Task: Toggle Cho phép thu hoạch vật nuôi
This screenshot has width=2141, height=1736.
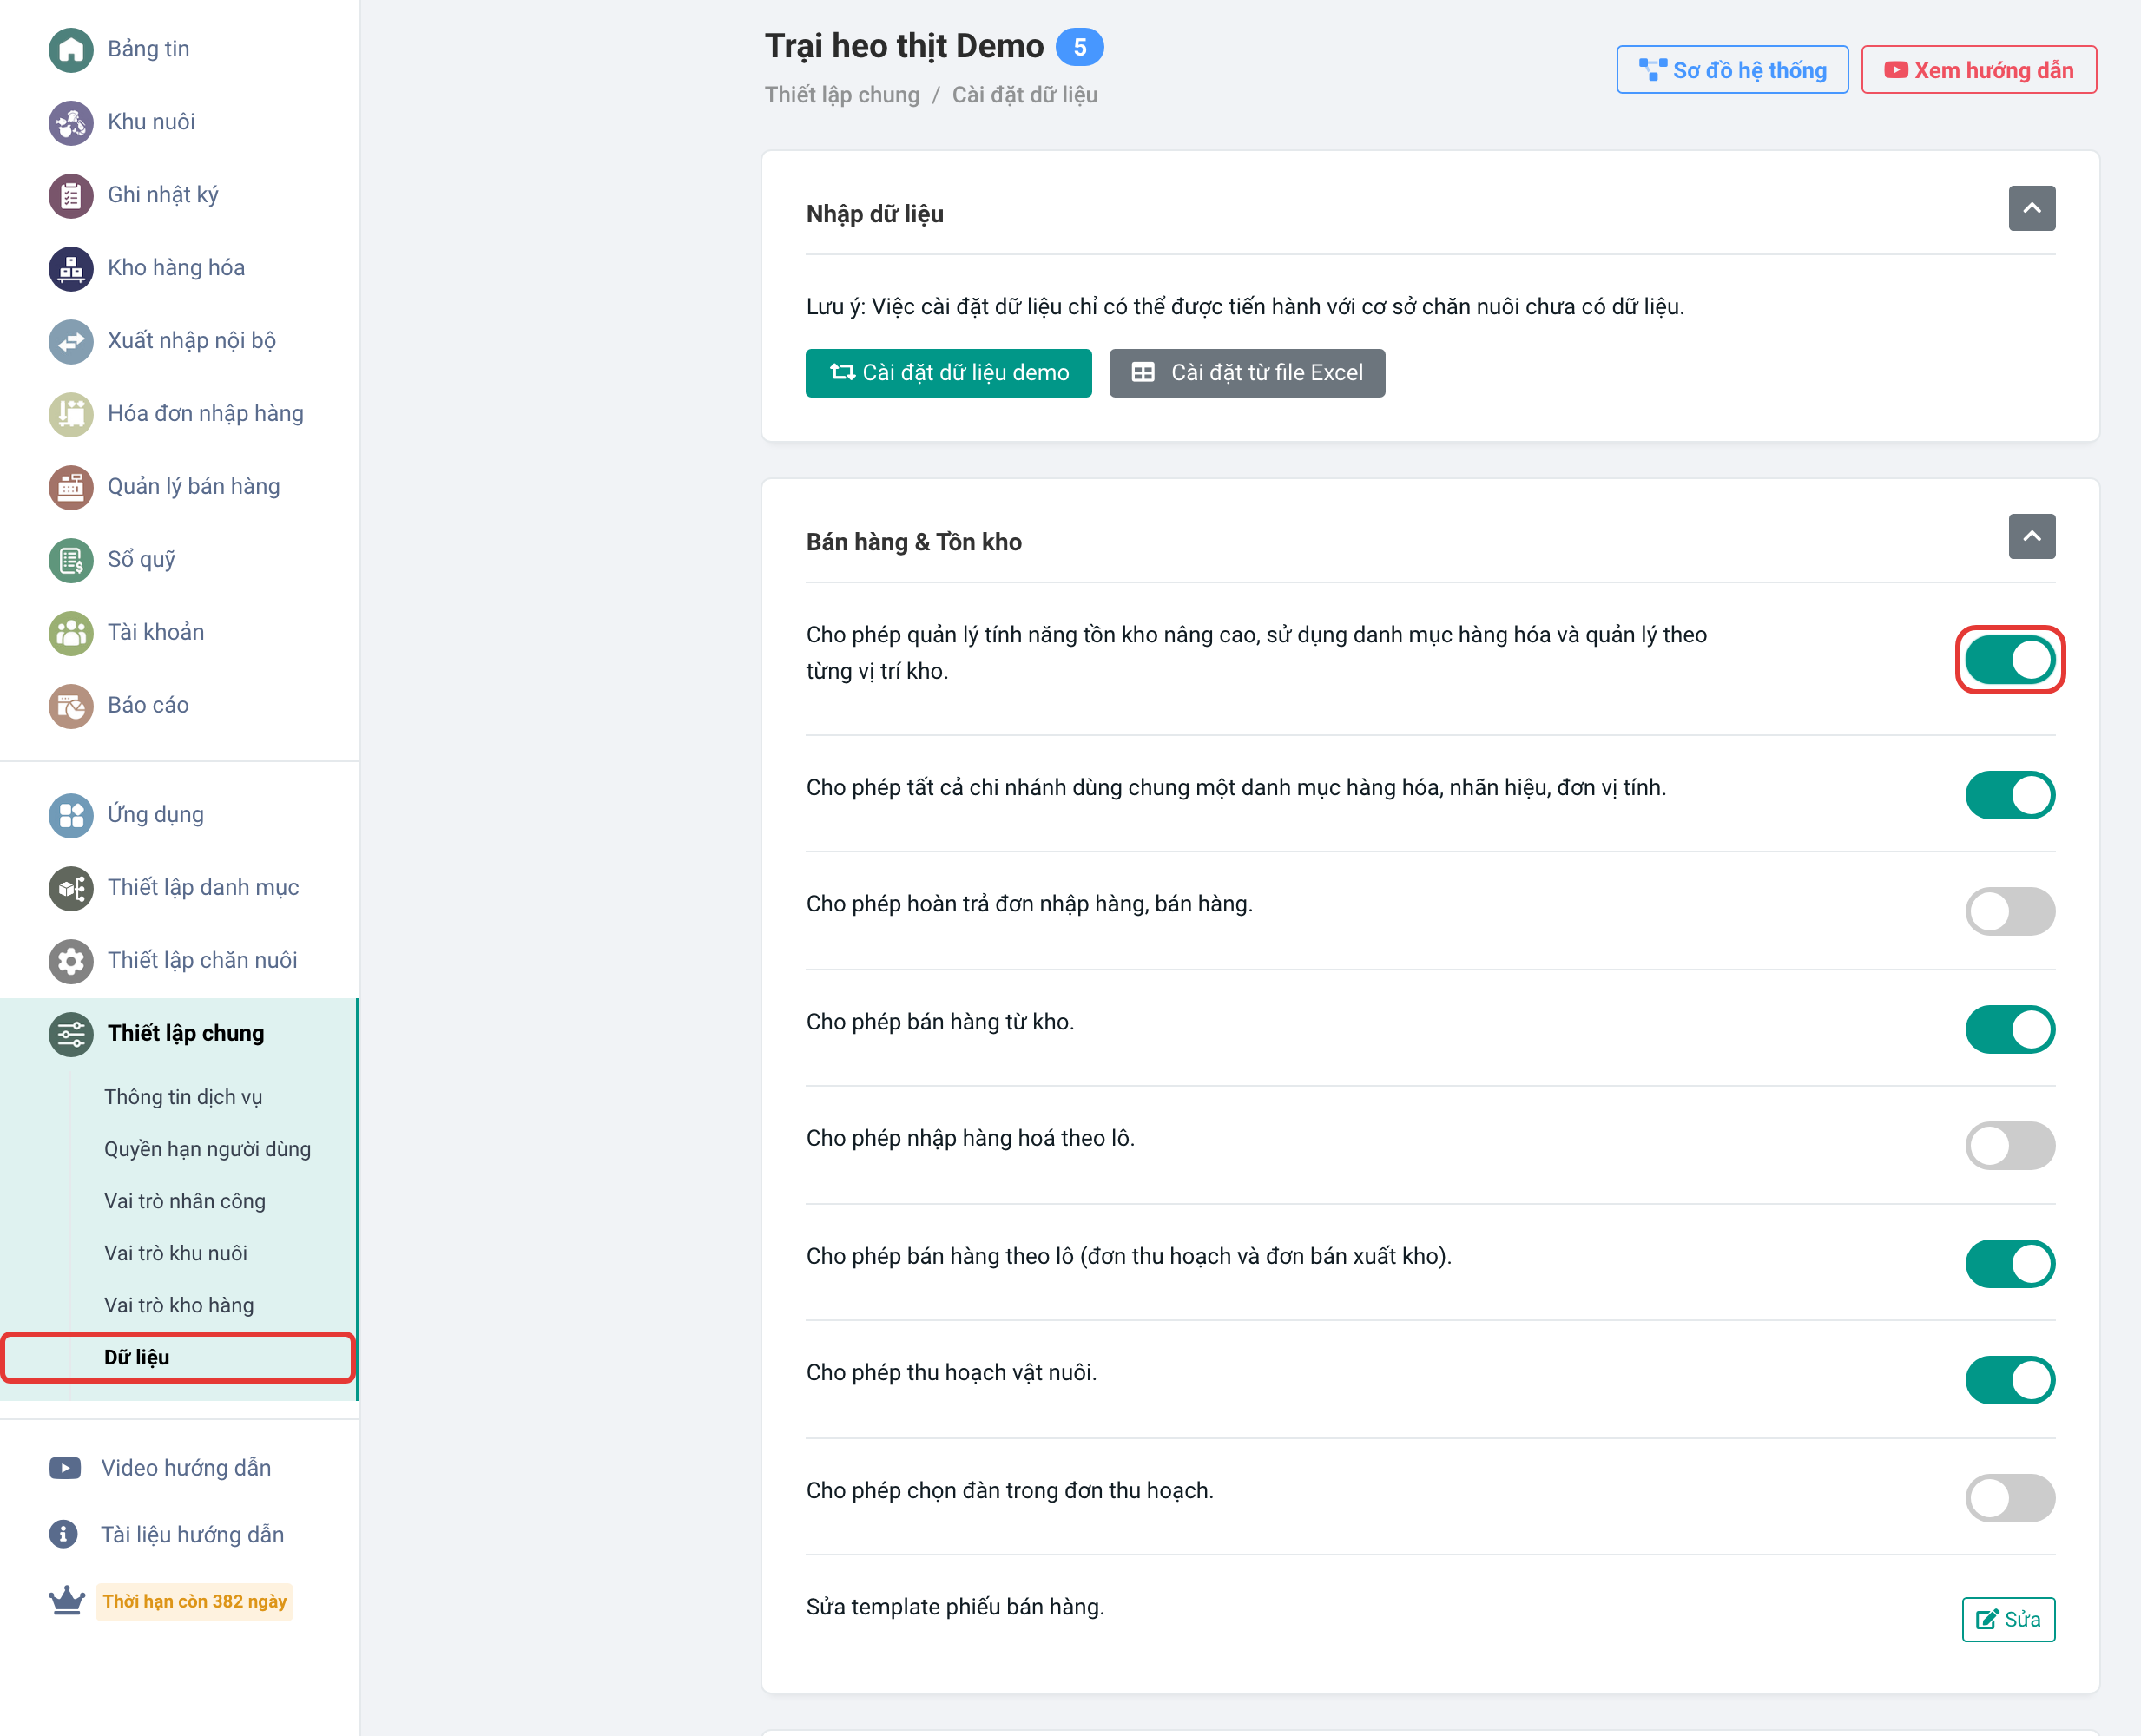Action: click(x=2009, y=1380)
